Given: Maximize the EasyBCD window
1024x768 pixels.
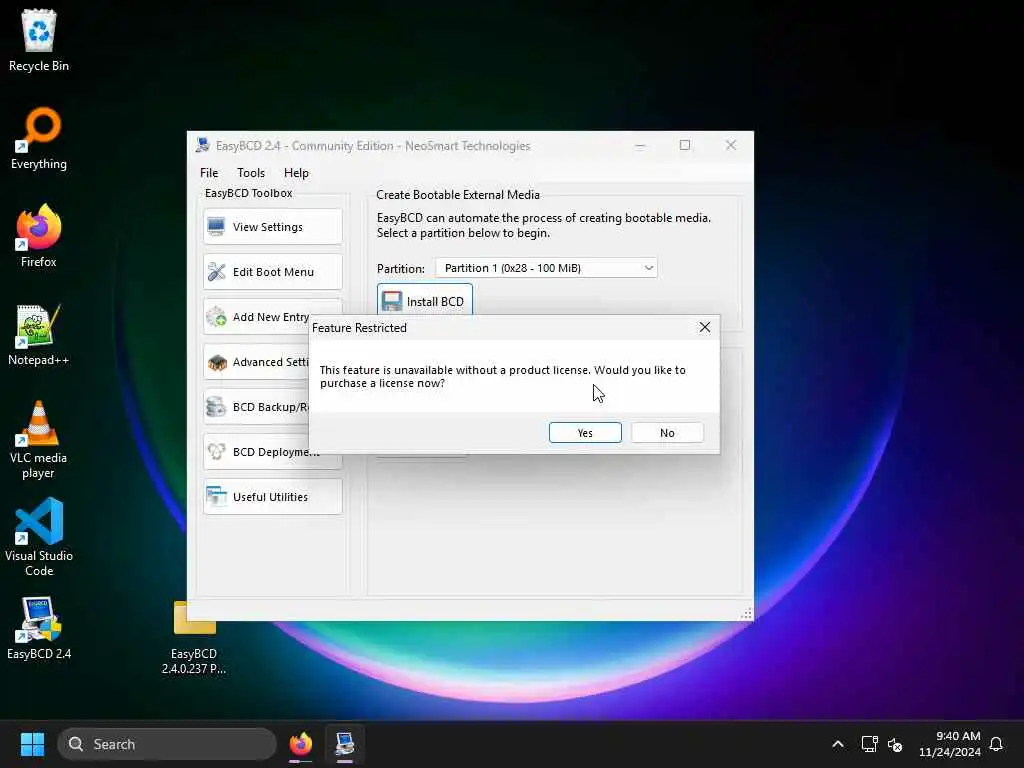Looking at the screenshot, I should point(684,146).
